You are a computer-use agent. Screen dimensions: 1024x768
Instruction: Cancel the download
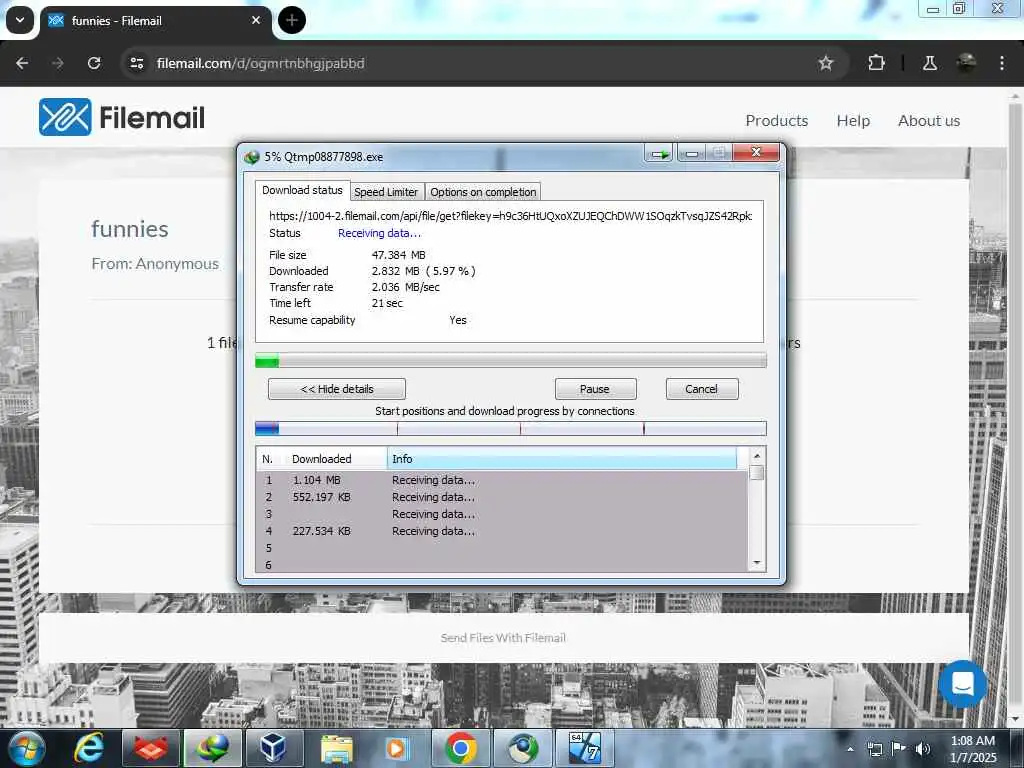(702, 389)
